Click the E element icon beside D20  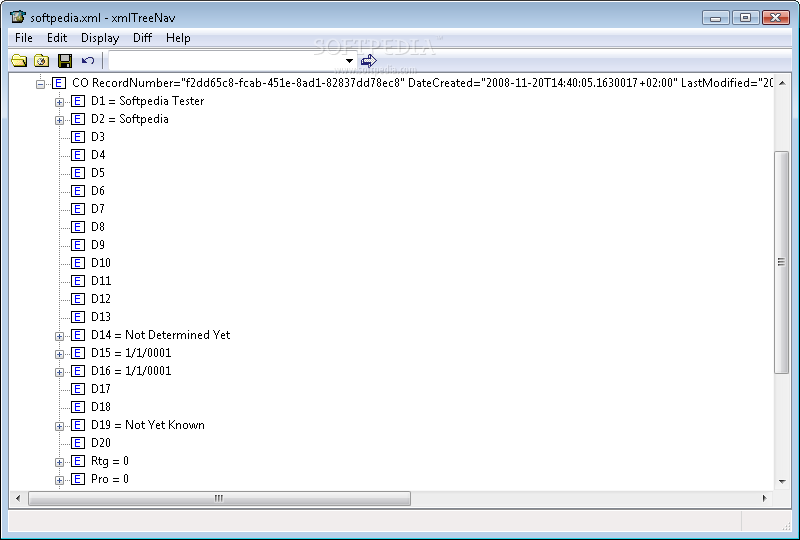pyautogui.click(x=78, y=443)
